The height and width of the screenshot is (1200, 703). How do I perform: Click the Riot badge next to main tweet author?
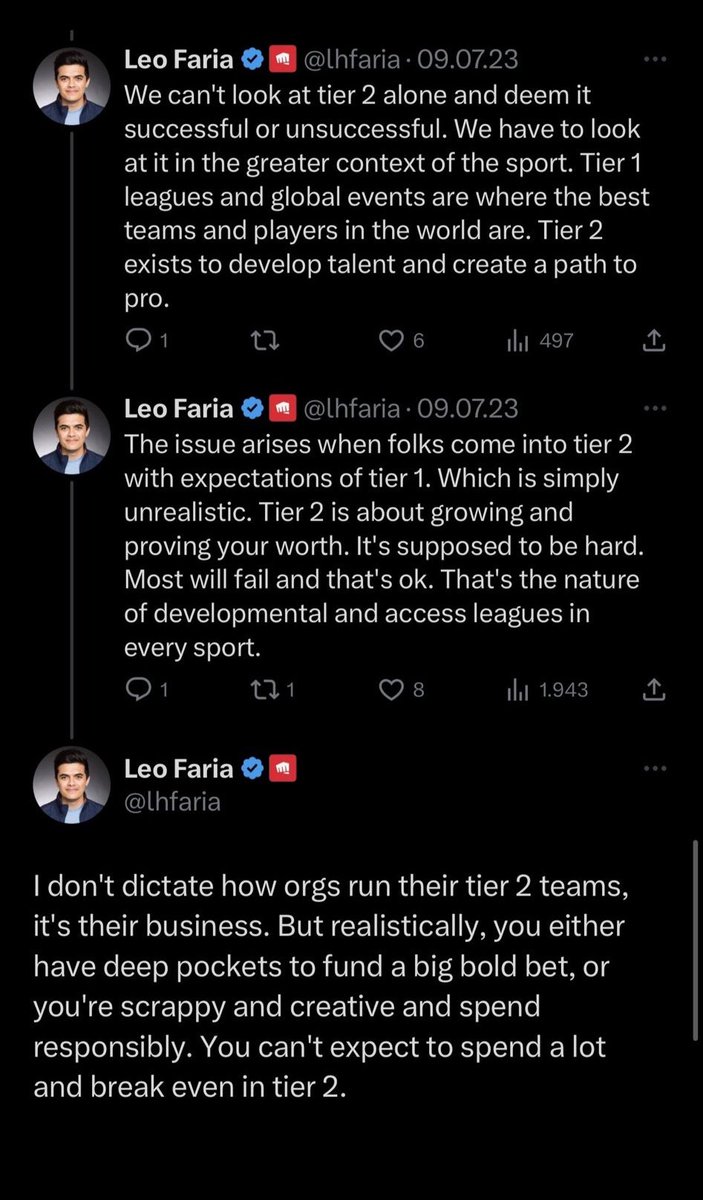(x=284, y=769)
